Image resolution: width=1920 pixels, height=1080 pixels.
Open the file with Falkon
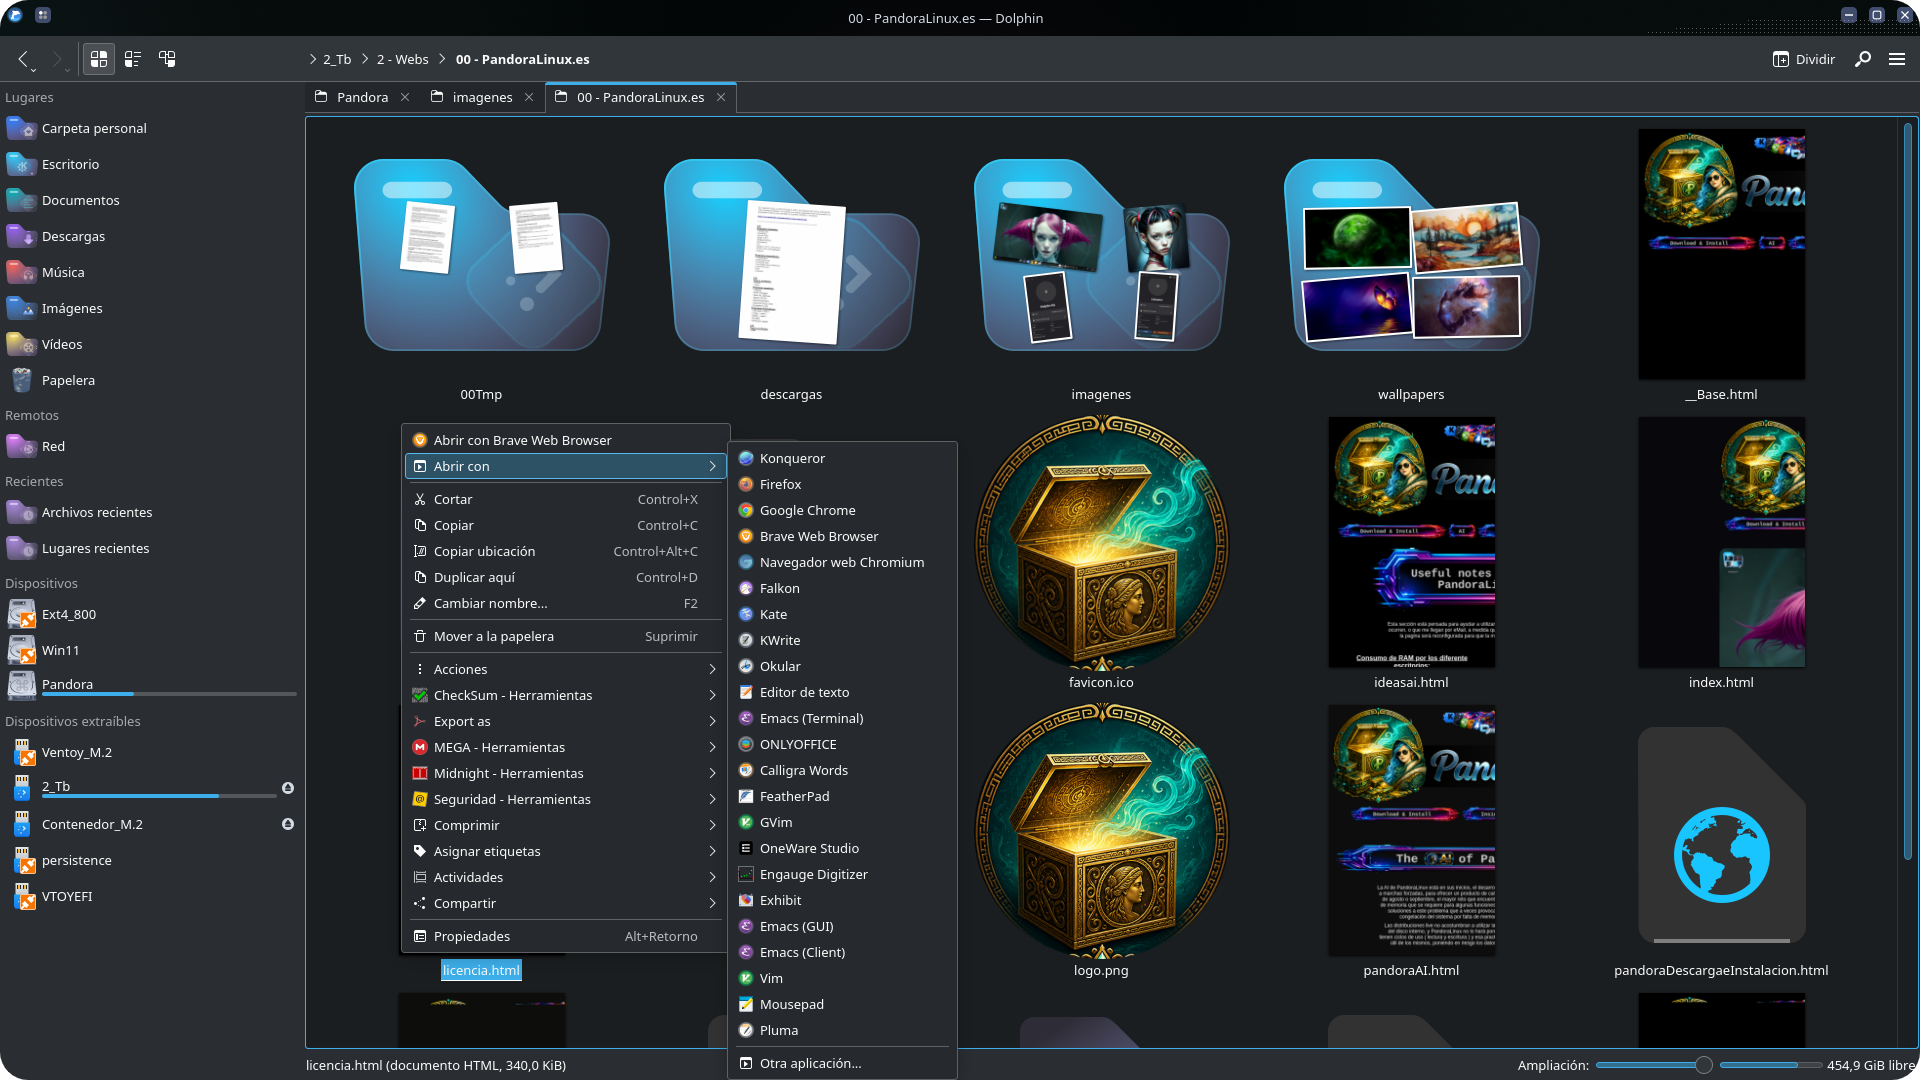(842, 588)
